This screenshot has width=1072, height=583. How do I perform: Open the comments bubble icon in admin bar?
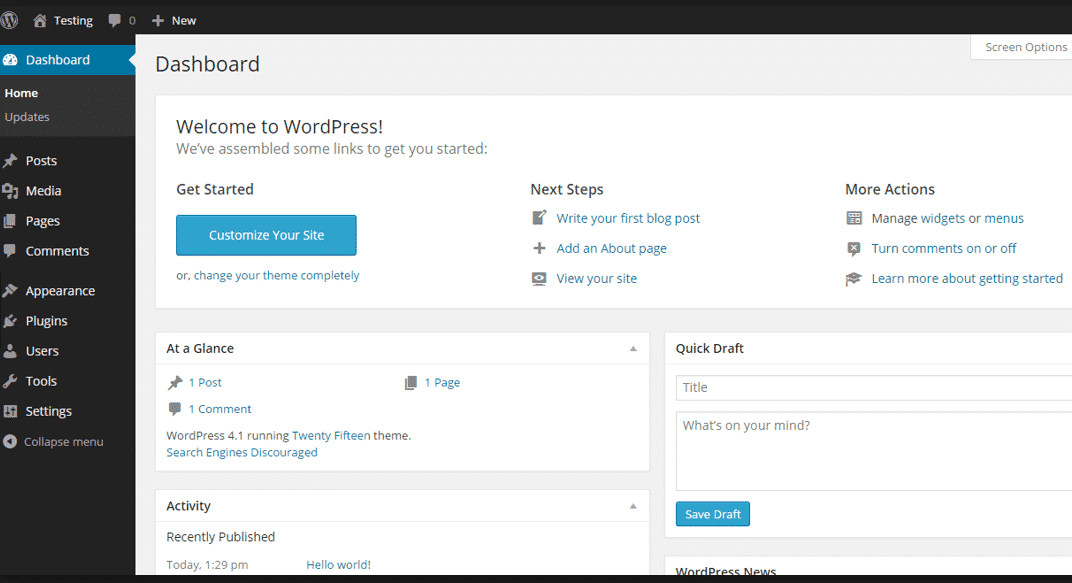click(114, 21)
